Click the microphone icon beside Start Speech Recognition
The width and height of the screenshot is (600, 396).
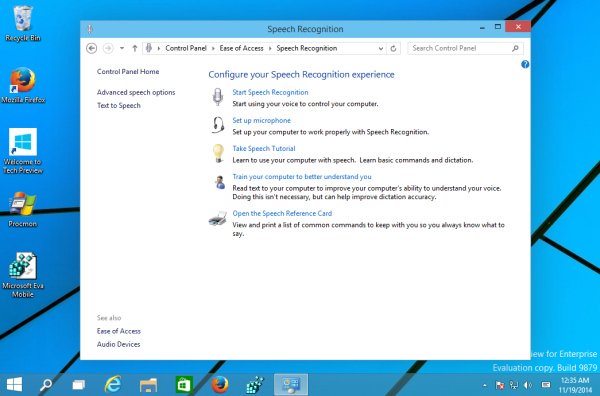click(218, 97)
